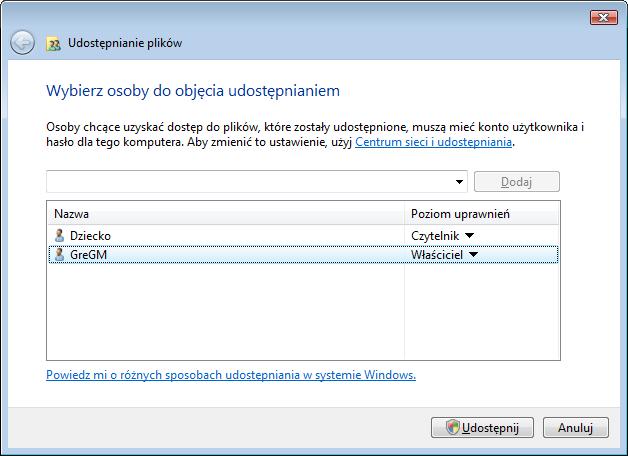Click the Anuluj button

pyautogui.click(x=576, y=428)
